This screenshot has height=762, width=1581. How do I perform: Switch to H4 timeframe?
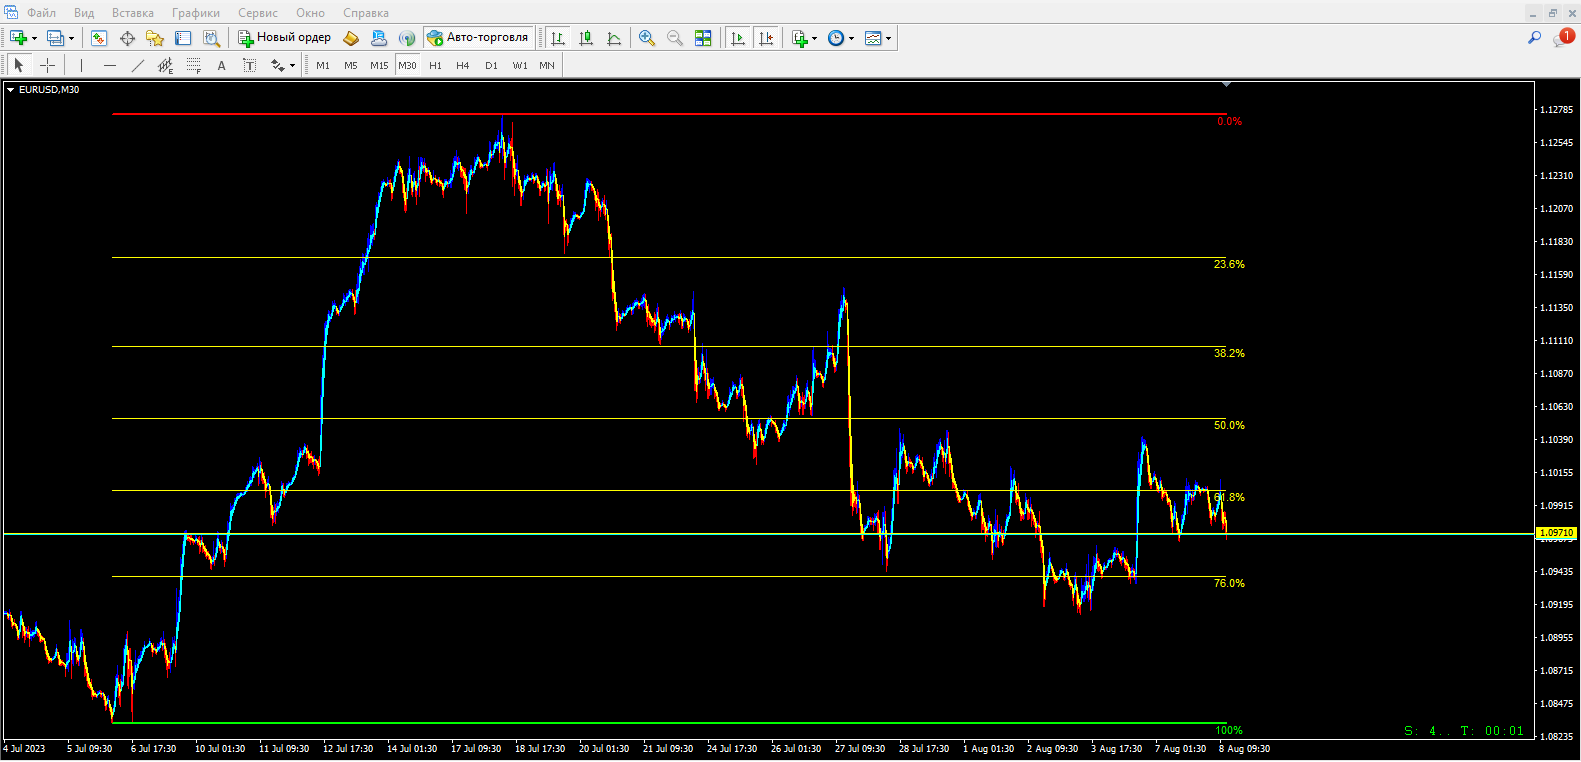(462, 65)
